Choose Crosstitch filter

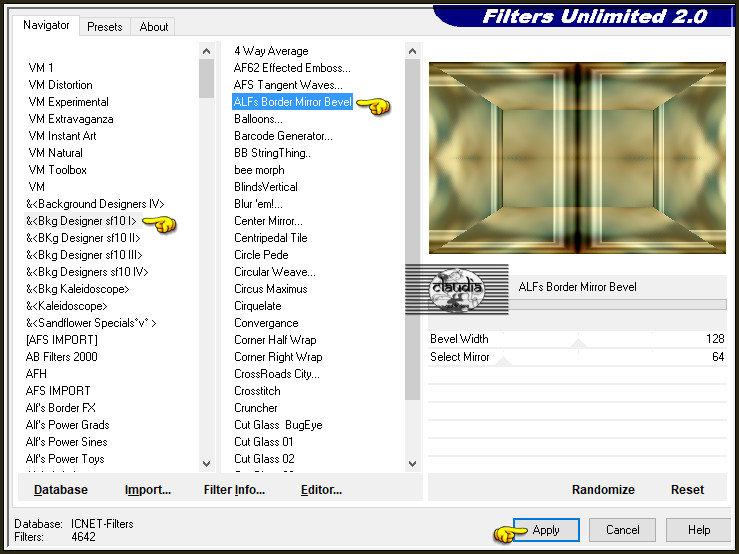[x=257, y=390]
